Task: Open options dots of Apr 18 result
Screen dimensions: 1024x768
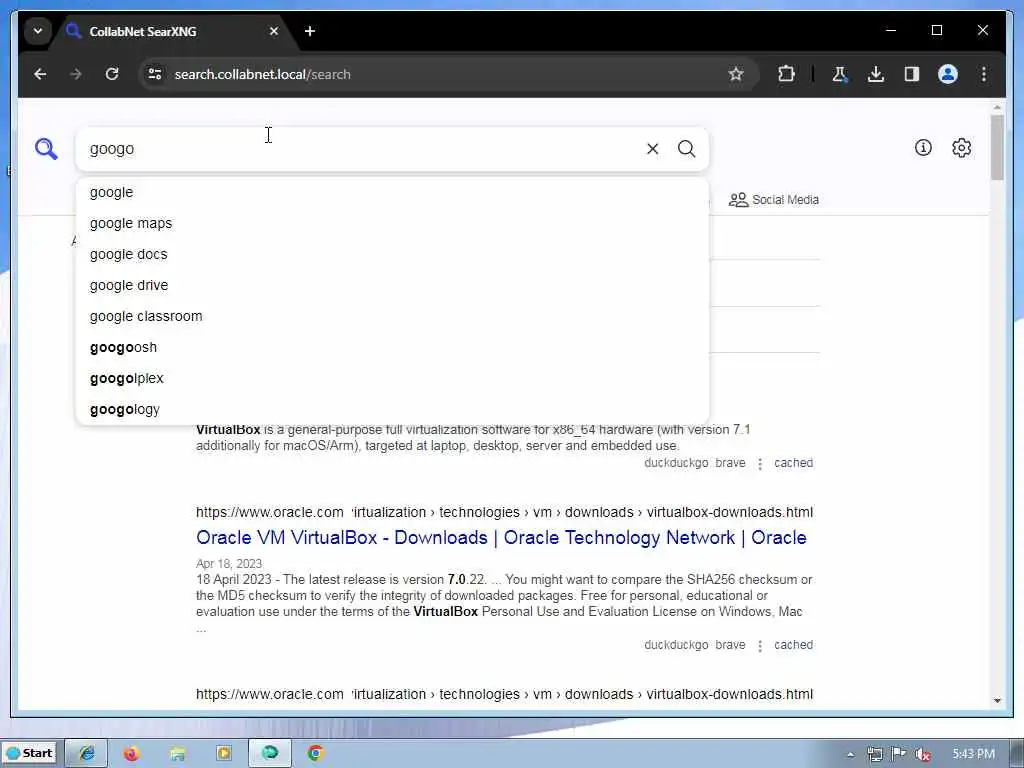Action: click(x=760, y=646)
